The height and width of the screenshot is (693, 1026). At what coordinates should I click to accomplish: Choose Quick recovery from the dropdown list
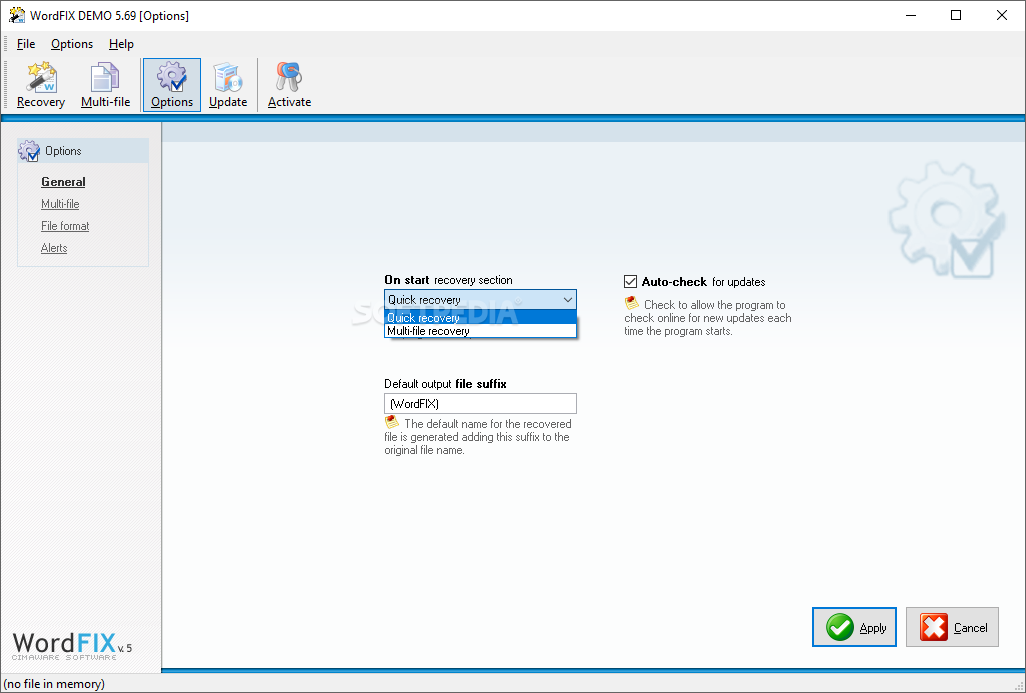tap(480, 317)
